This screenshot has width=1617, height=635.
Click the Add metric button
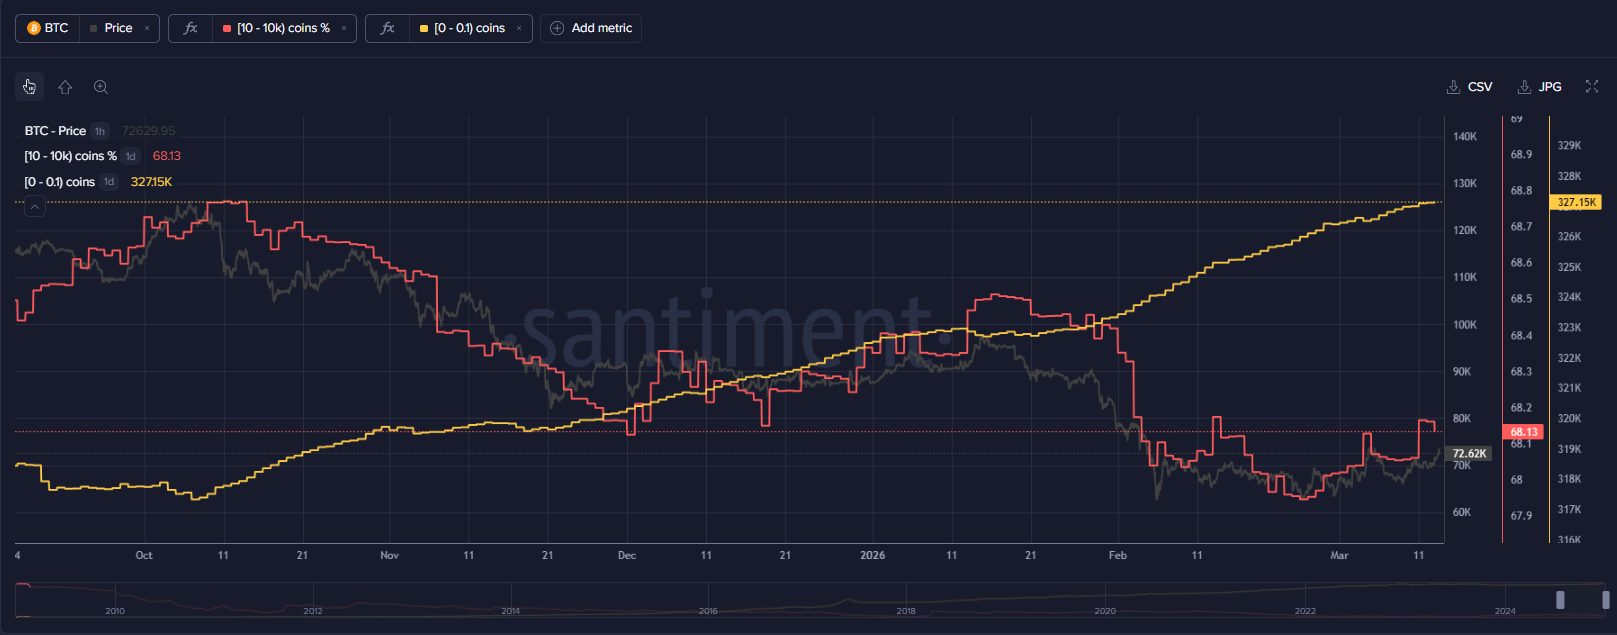click(x=591, y=28)
